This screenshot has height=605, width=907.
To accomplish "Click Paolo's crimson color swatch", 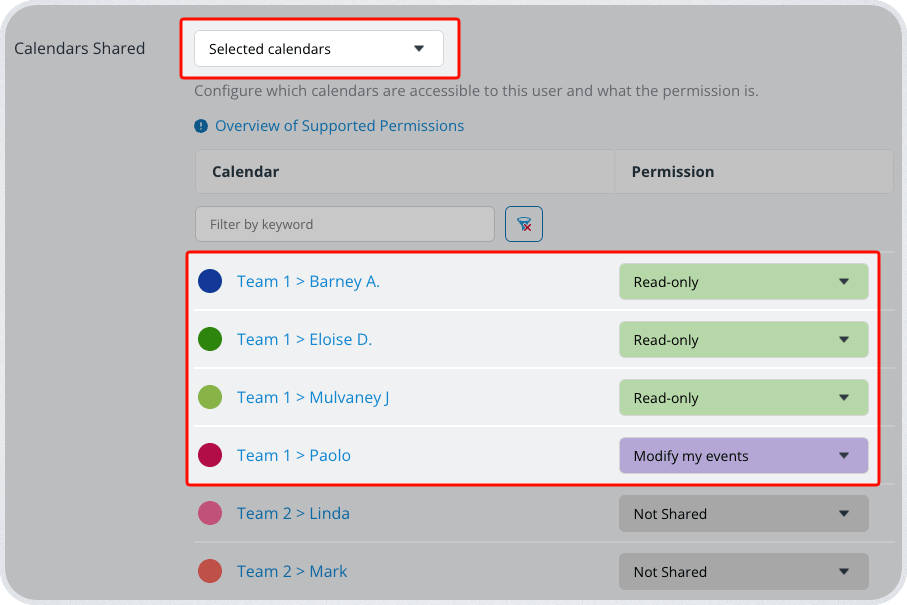I will tap(210, 456).
